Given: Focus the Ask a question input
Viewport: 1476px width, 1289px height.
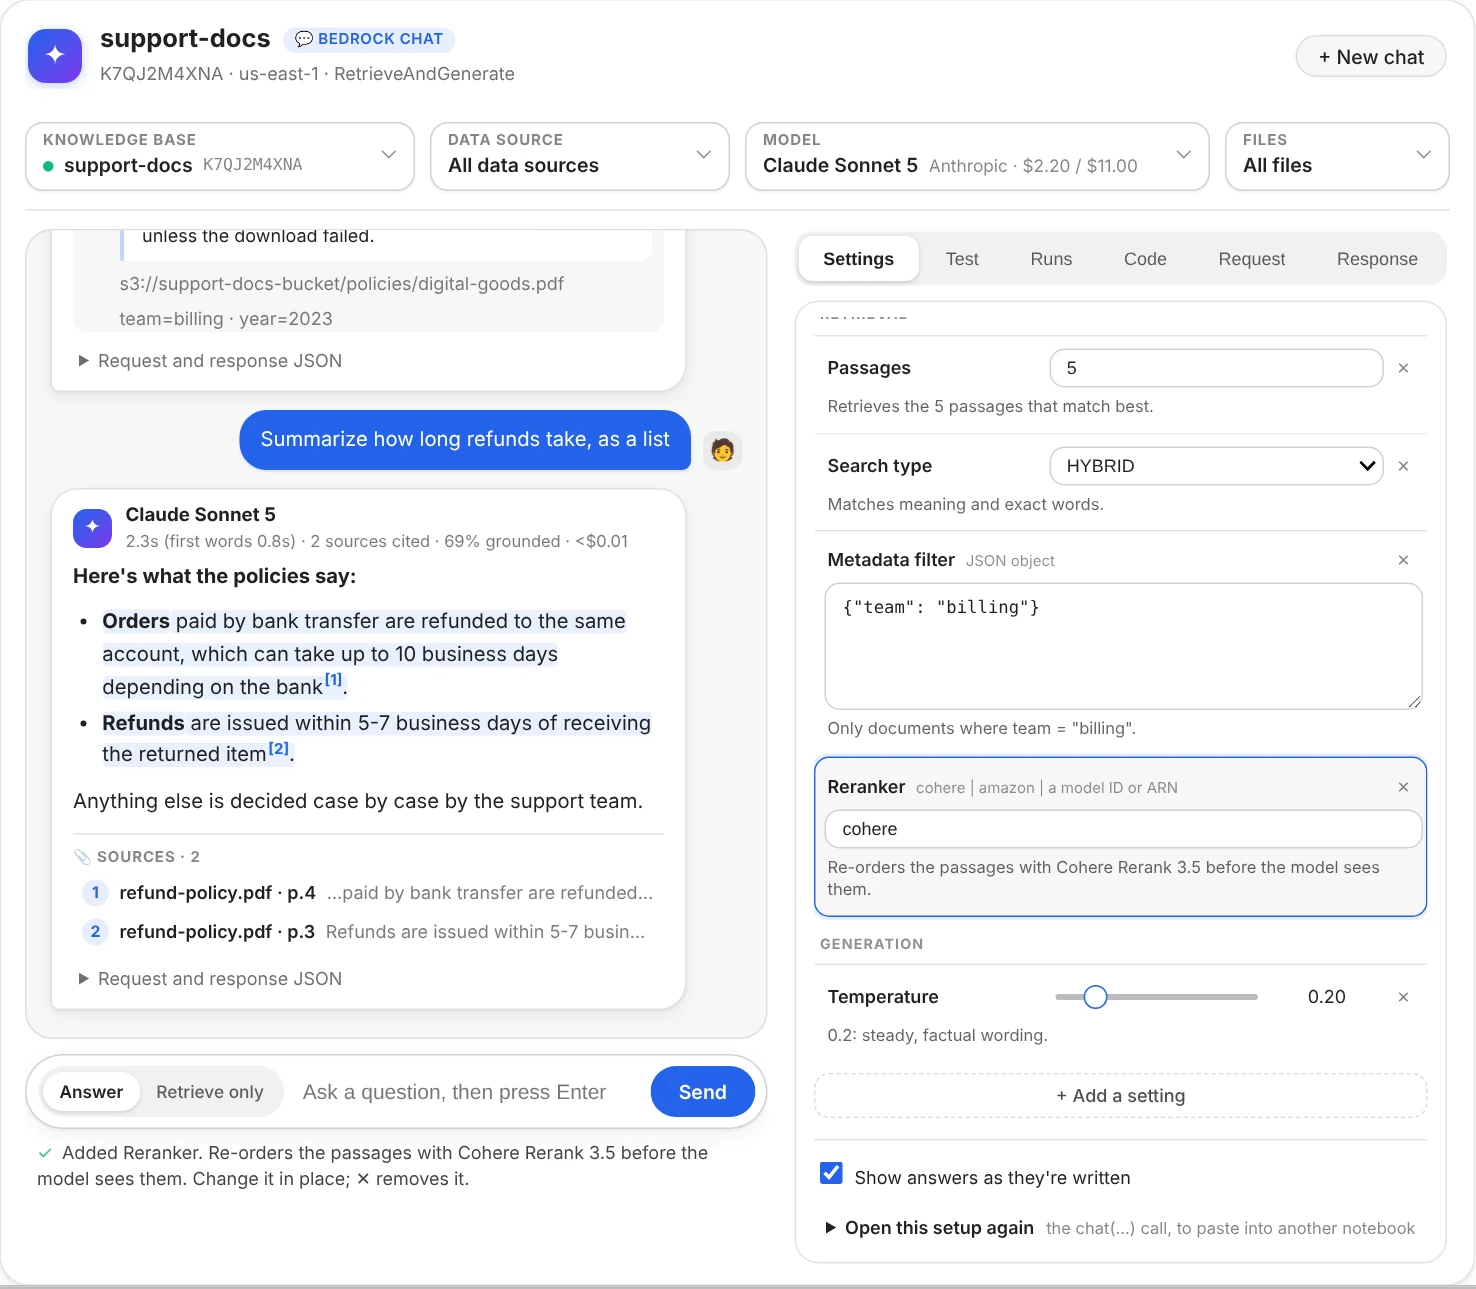Looking at the screenshot, I should click(466, 1092).
